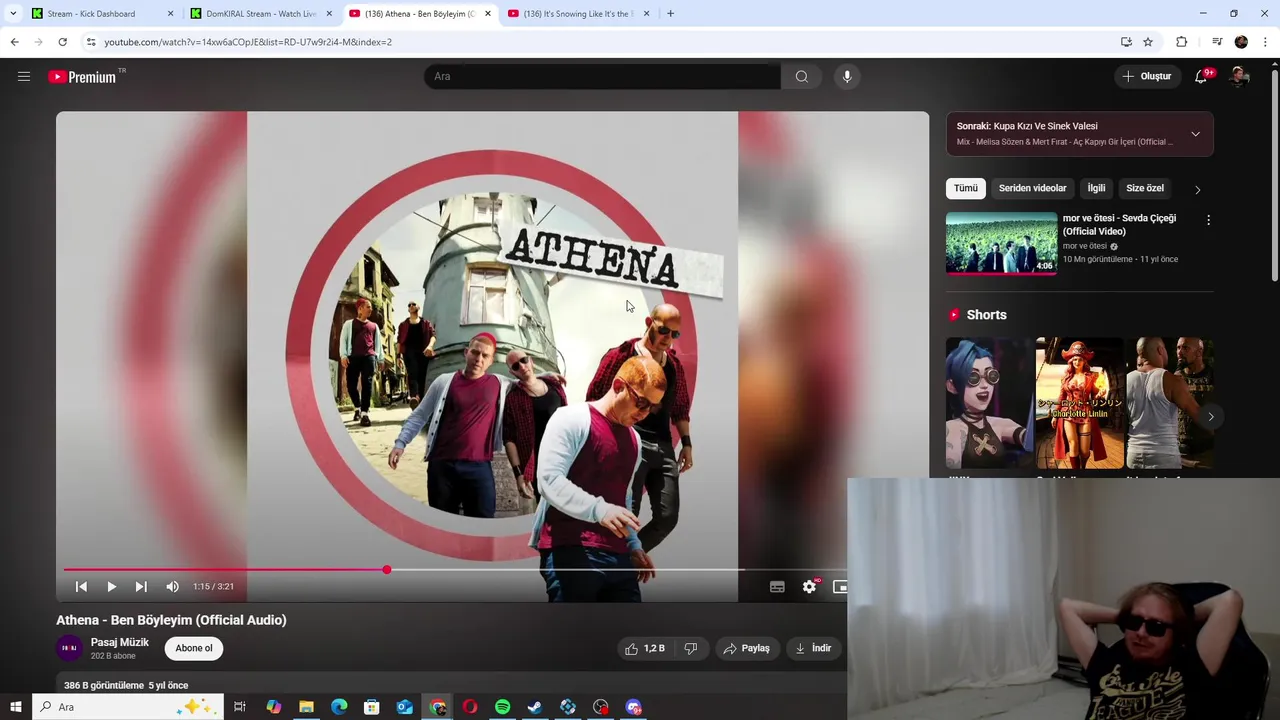The image size is (1280, 720).
Task: Download the video with İndir button
Action: tap(814, 648)
